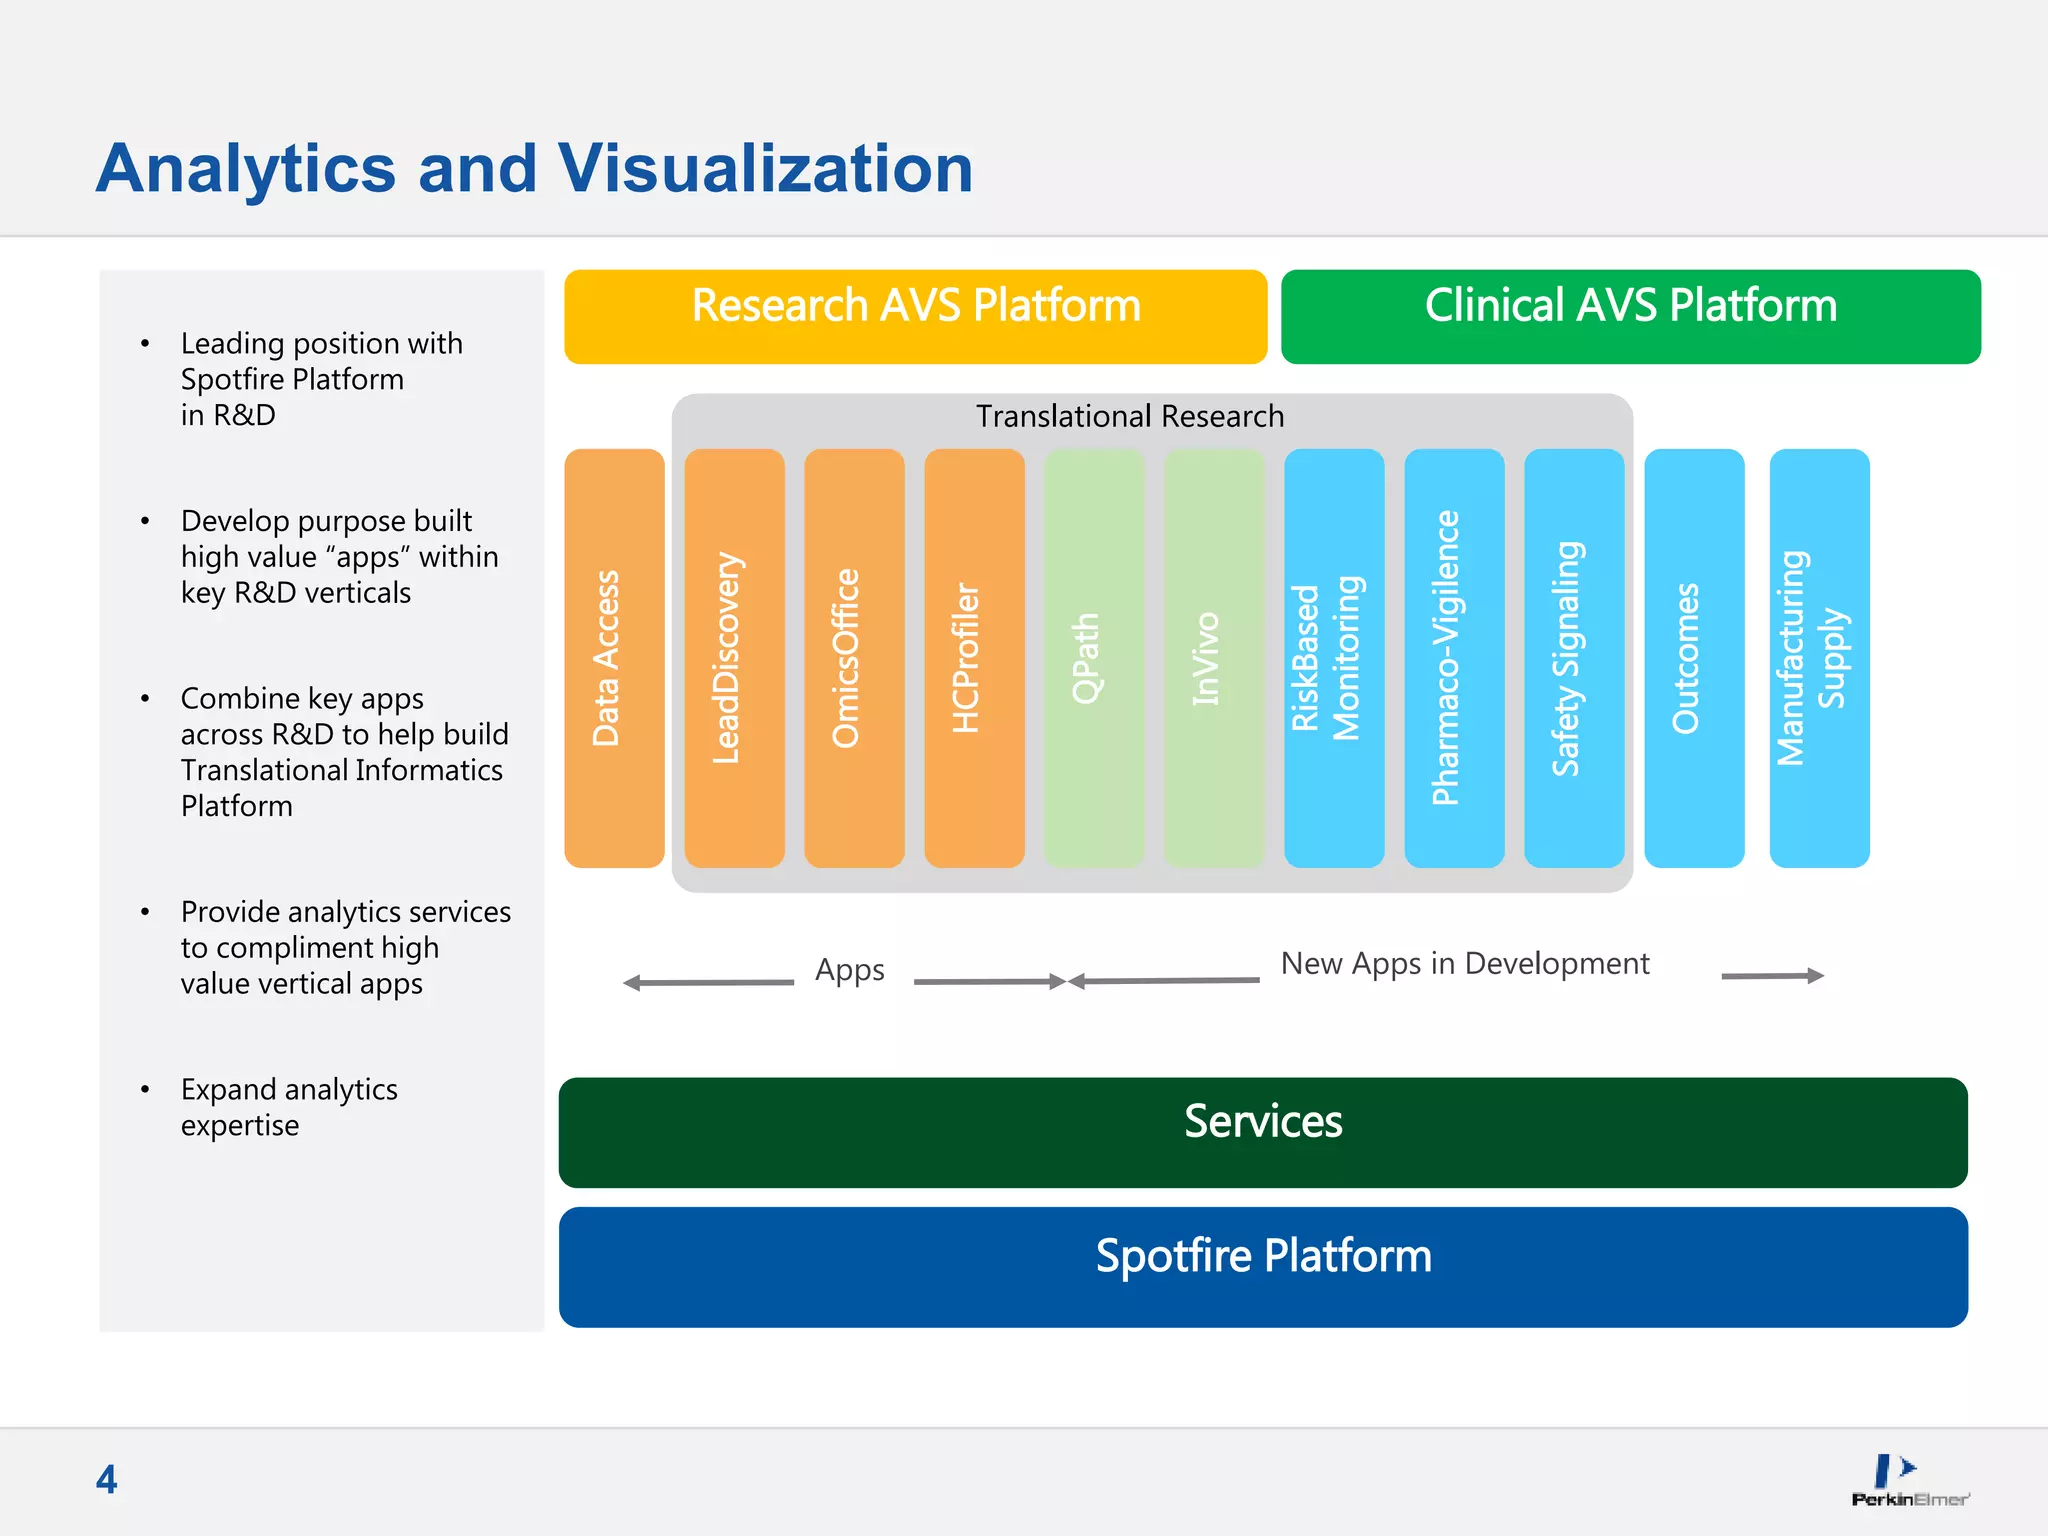Click the slide number 4

tap(106, 1479)
